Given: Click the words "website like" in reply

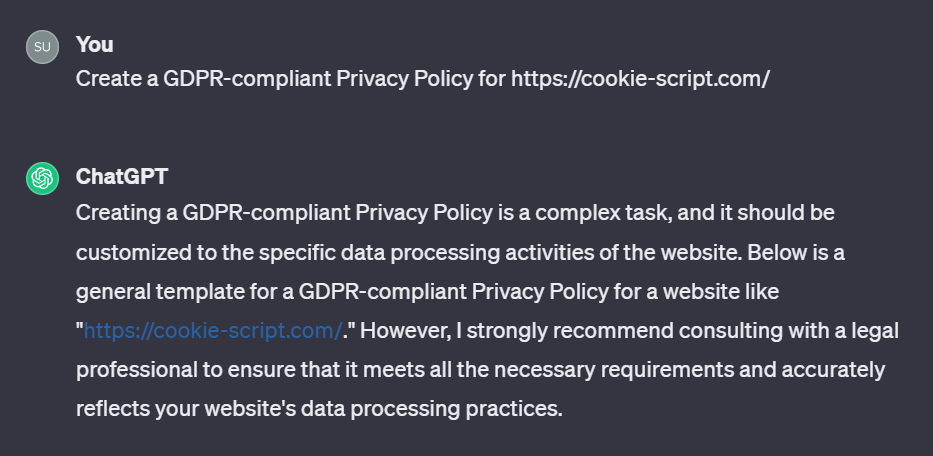Looking at the screenshot, I should [x=721, y=292].
